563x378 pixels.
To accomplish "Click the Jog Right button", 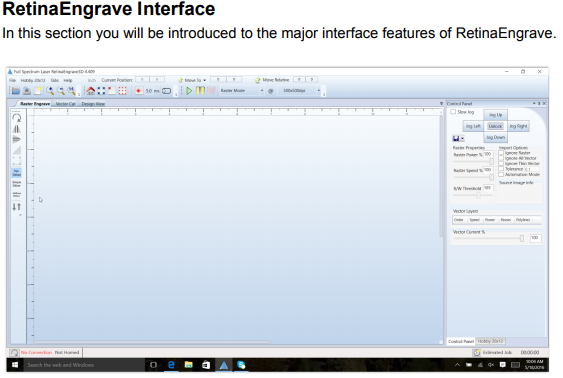I will [518, 126].
